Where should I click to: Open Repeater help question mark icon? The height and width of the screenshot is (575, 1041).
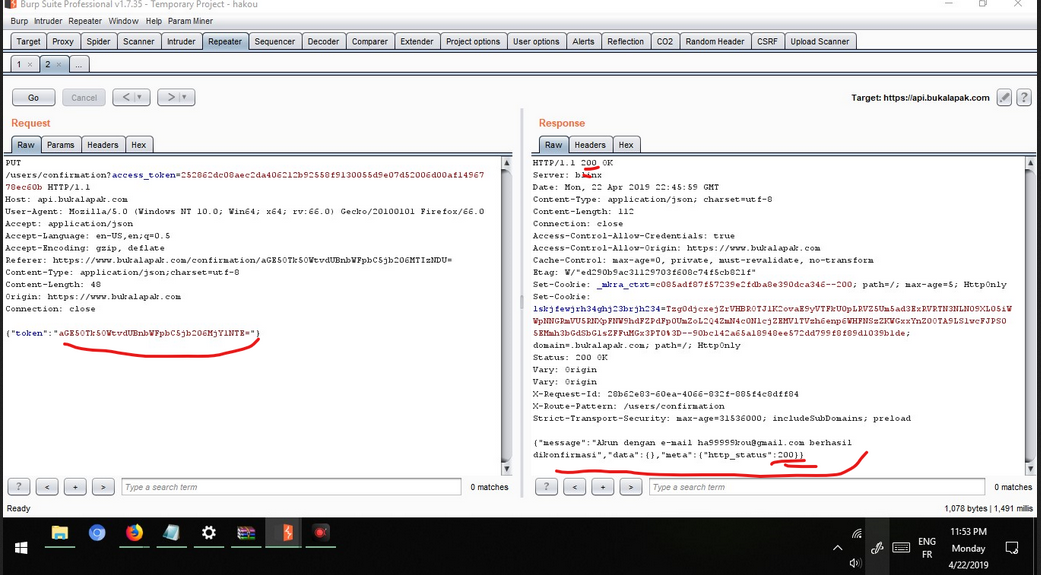pos(1024,98)
